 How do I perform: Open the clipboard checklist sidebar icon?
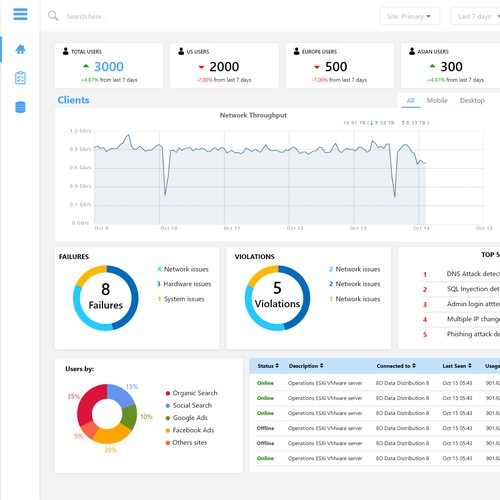[x=20, y=78]
